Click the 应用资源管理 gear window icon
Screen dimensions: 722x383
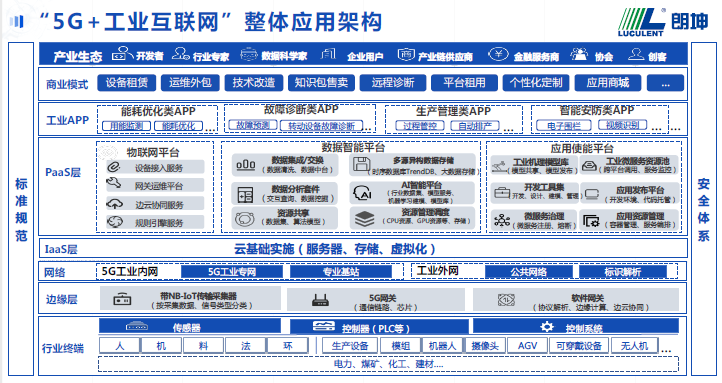coord(591,221)
